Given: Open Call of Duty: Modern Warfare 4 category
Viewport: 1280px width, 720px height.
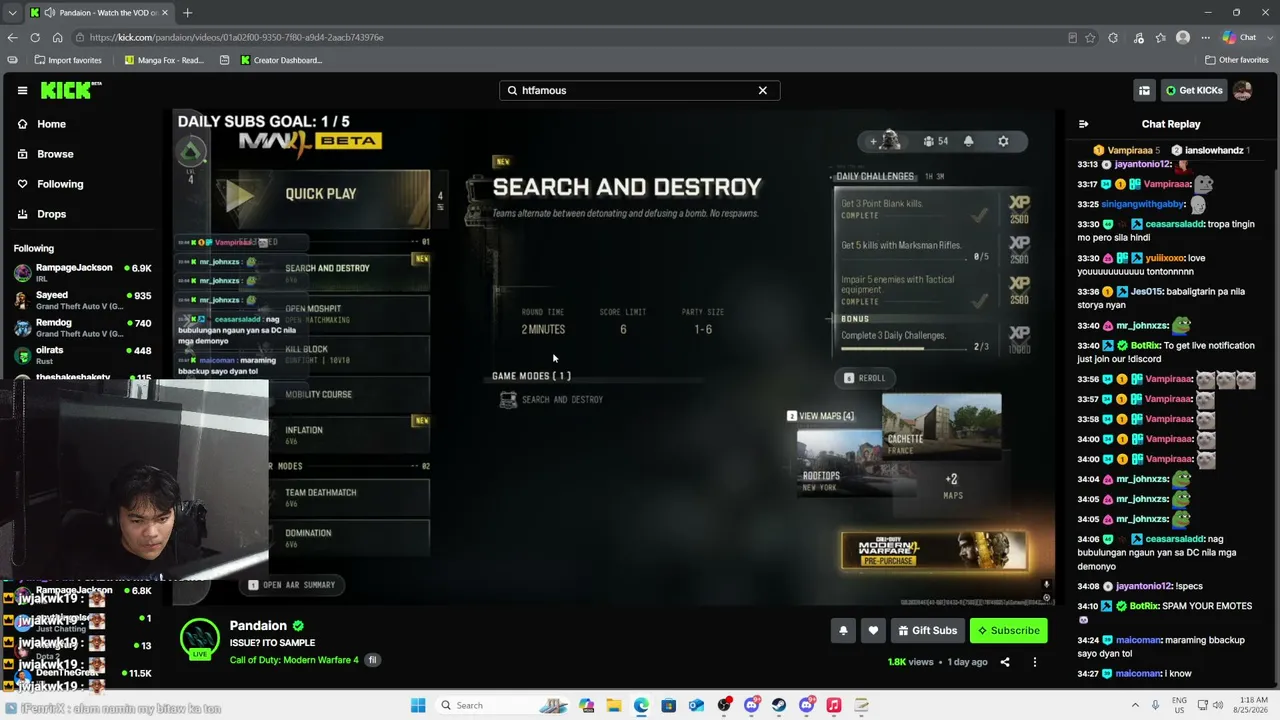Looking at the screenshot, I should [294, 660].
